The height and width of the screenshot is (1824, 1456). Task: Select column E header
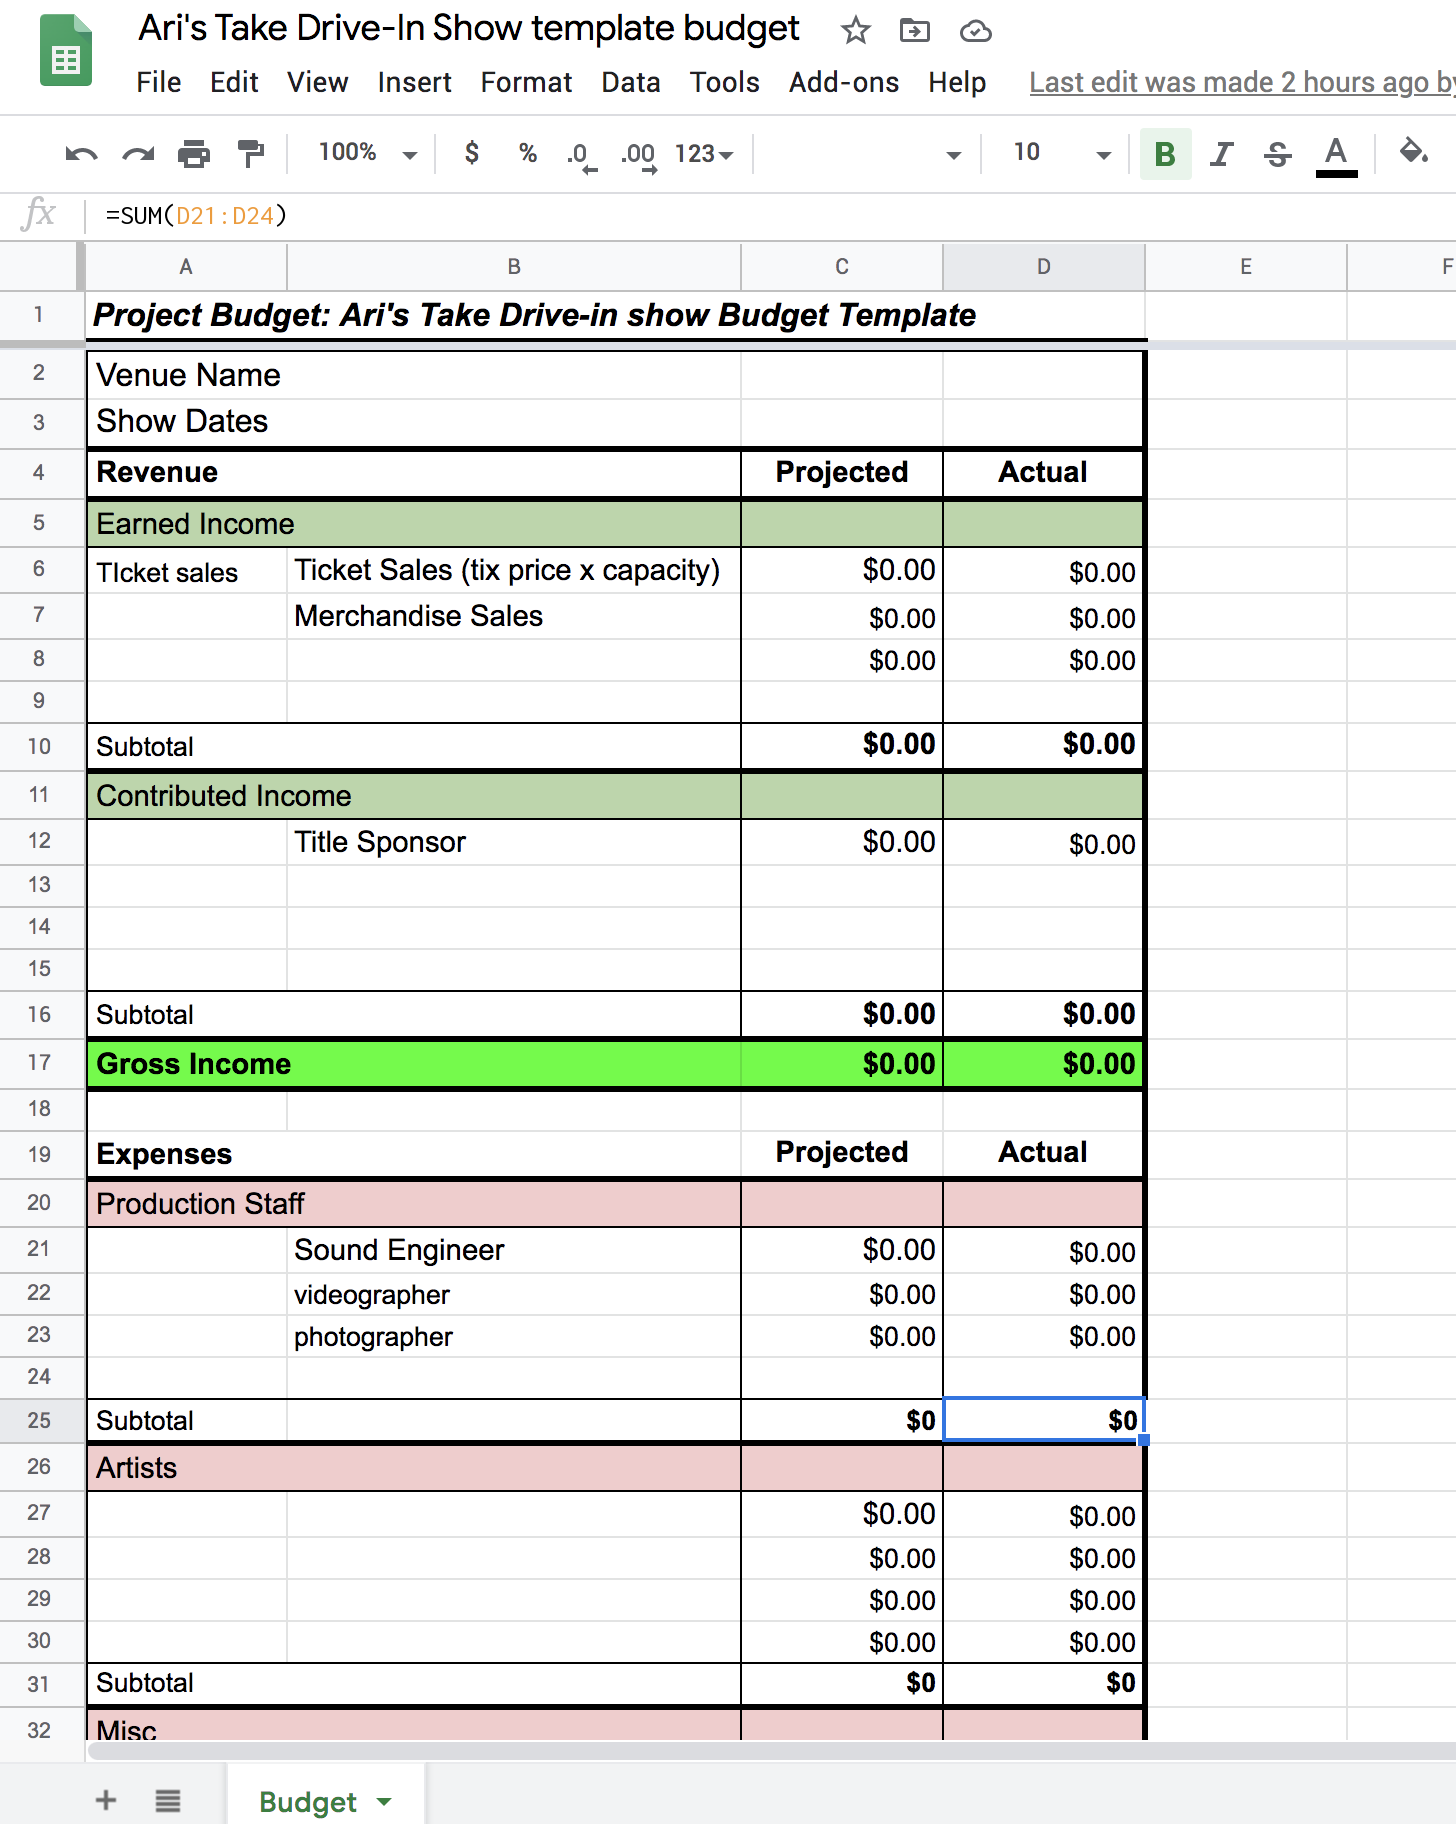coord(1246,267)
